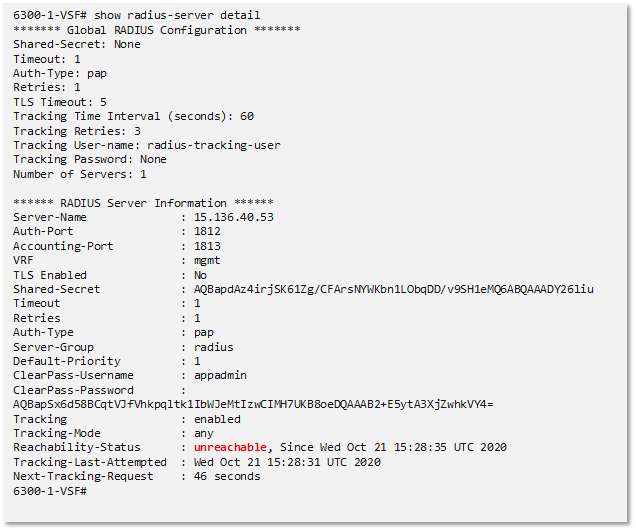Click the Accounting-Port value 1813
This screenshot has width=636, height=531.
207,246
